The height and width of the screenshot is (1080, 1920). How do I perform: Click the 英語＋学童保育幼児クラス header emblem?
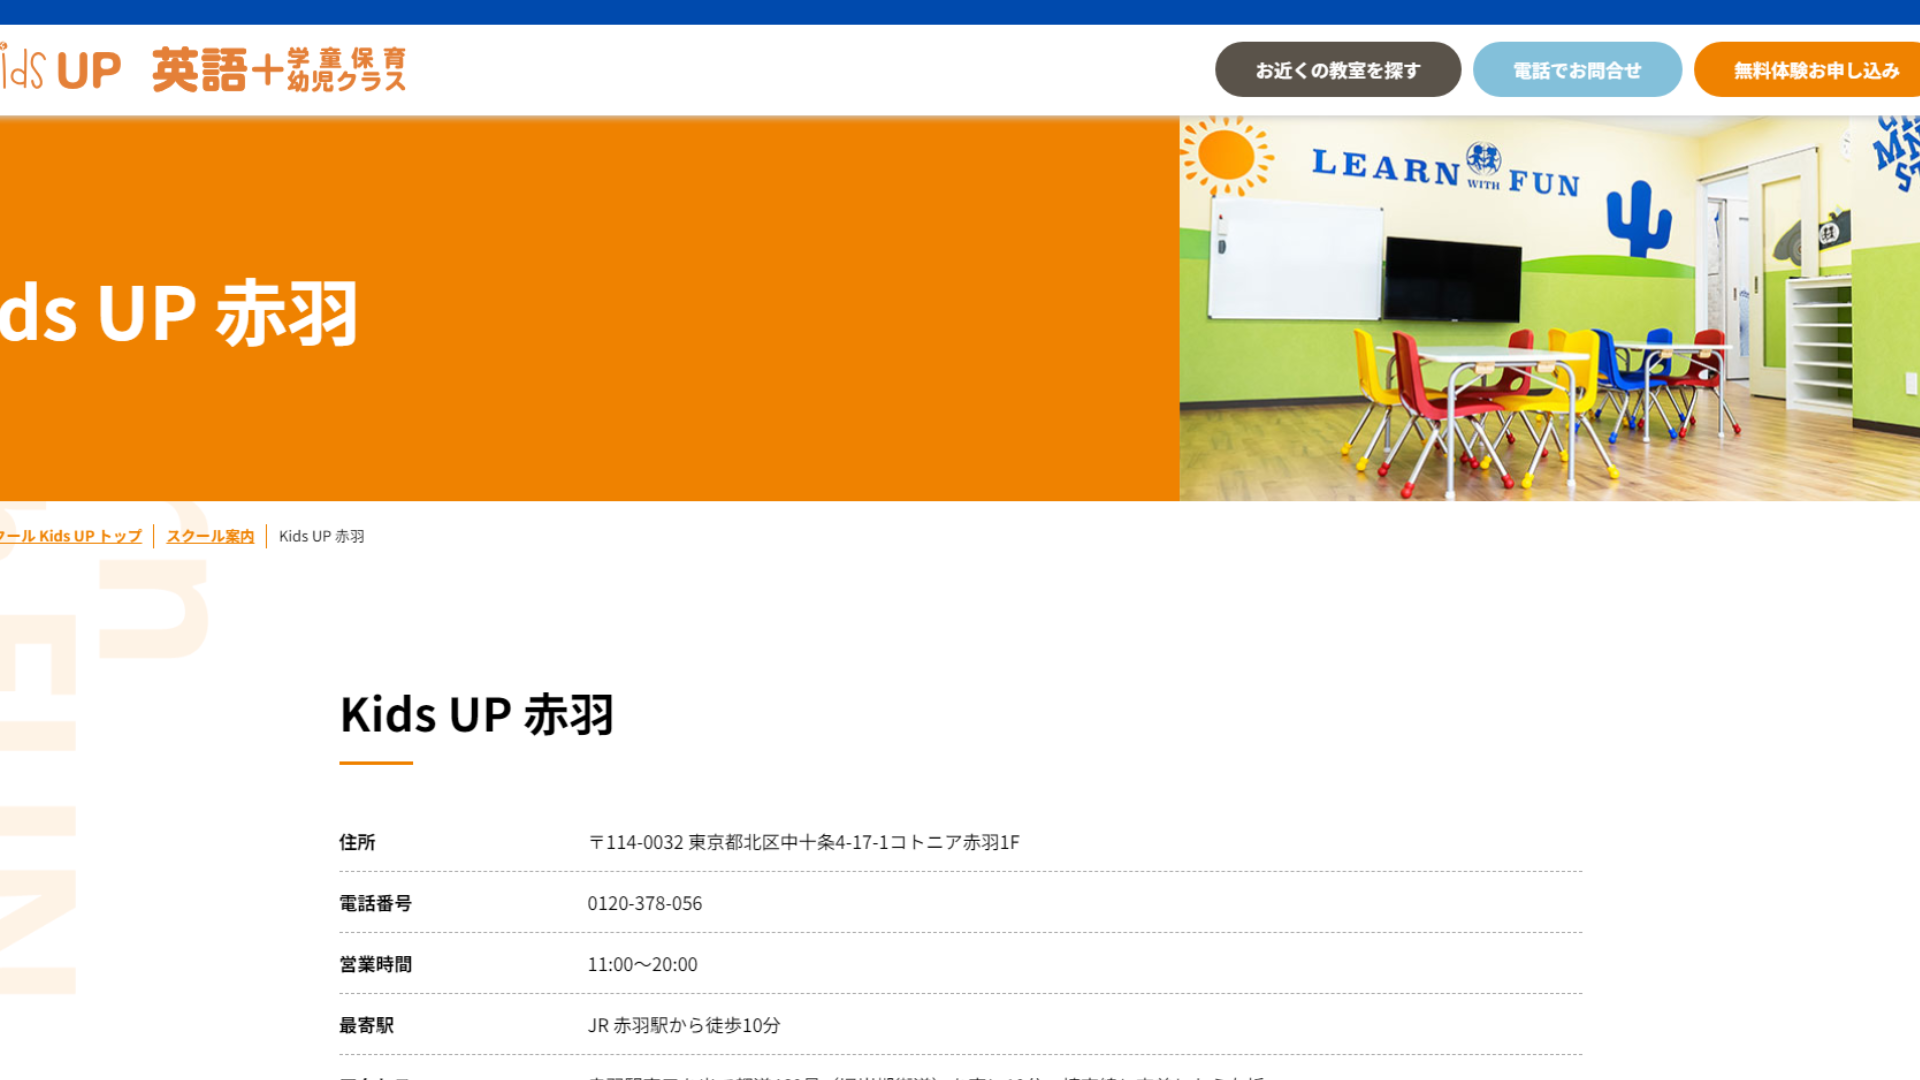tap(281, 68)
